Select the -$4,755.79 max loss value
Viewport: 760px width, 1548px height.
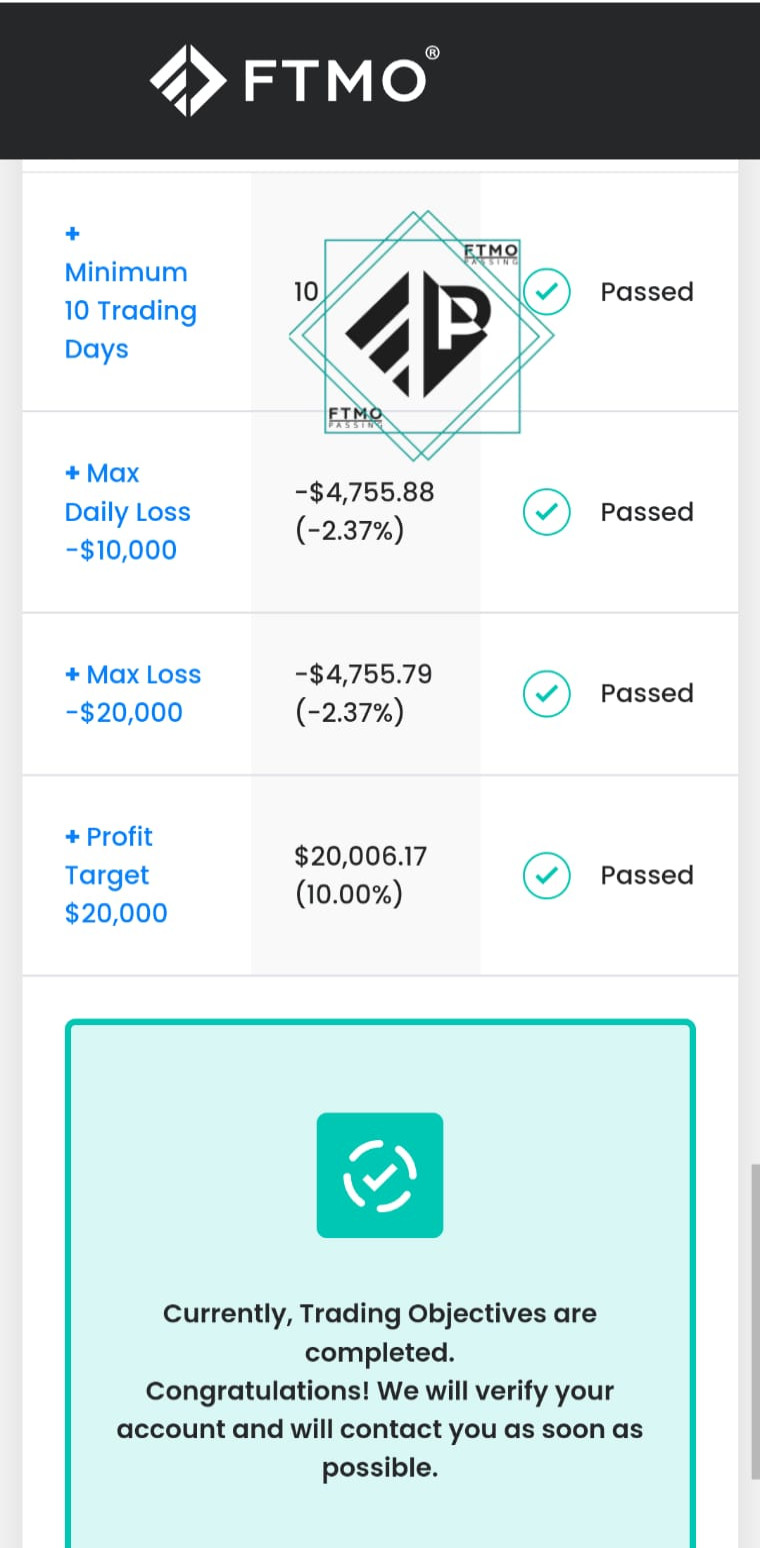coord(363,674)
